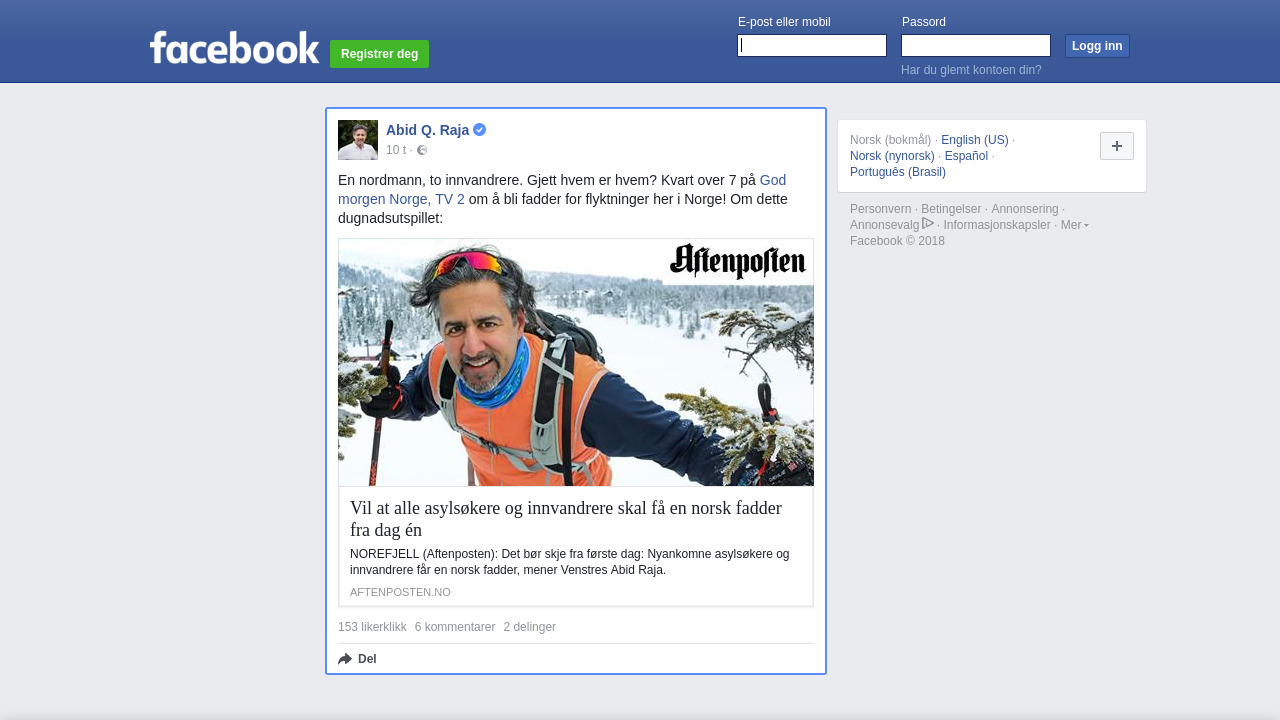Viewport: 1280px width, 720px height.
Task: Open the Annonsering footer link
Action: (x=1024, y=209)
